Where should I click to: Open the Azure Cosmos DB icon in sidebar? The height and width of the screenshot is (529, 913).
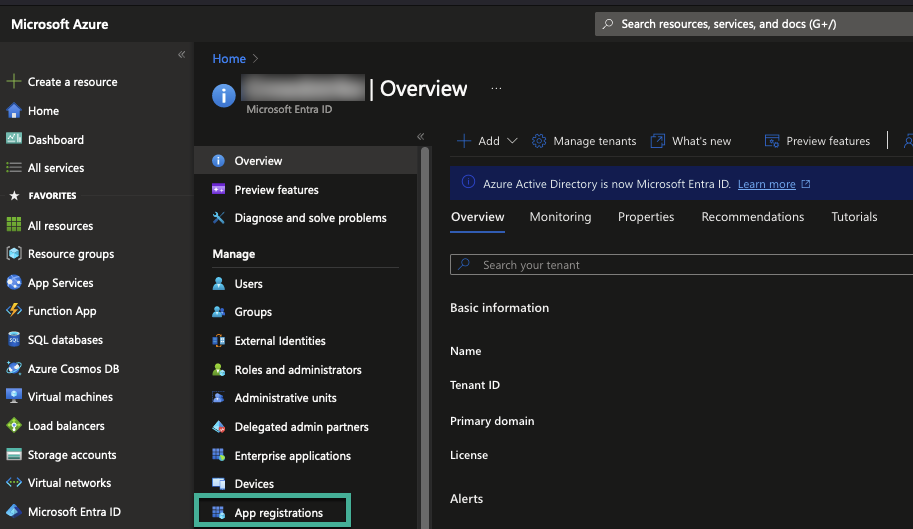pyautogui.click(x=14, y=368)
